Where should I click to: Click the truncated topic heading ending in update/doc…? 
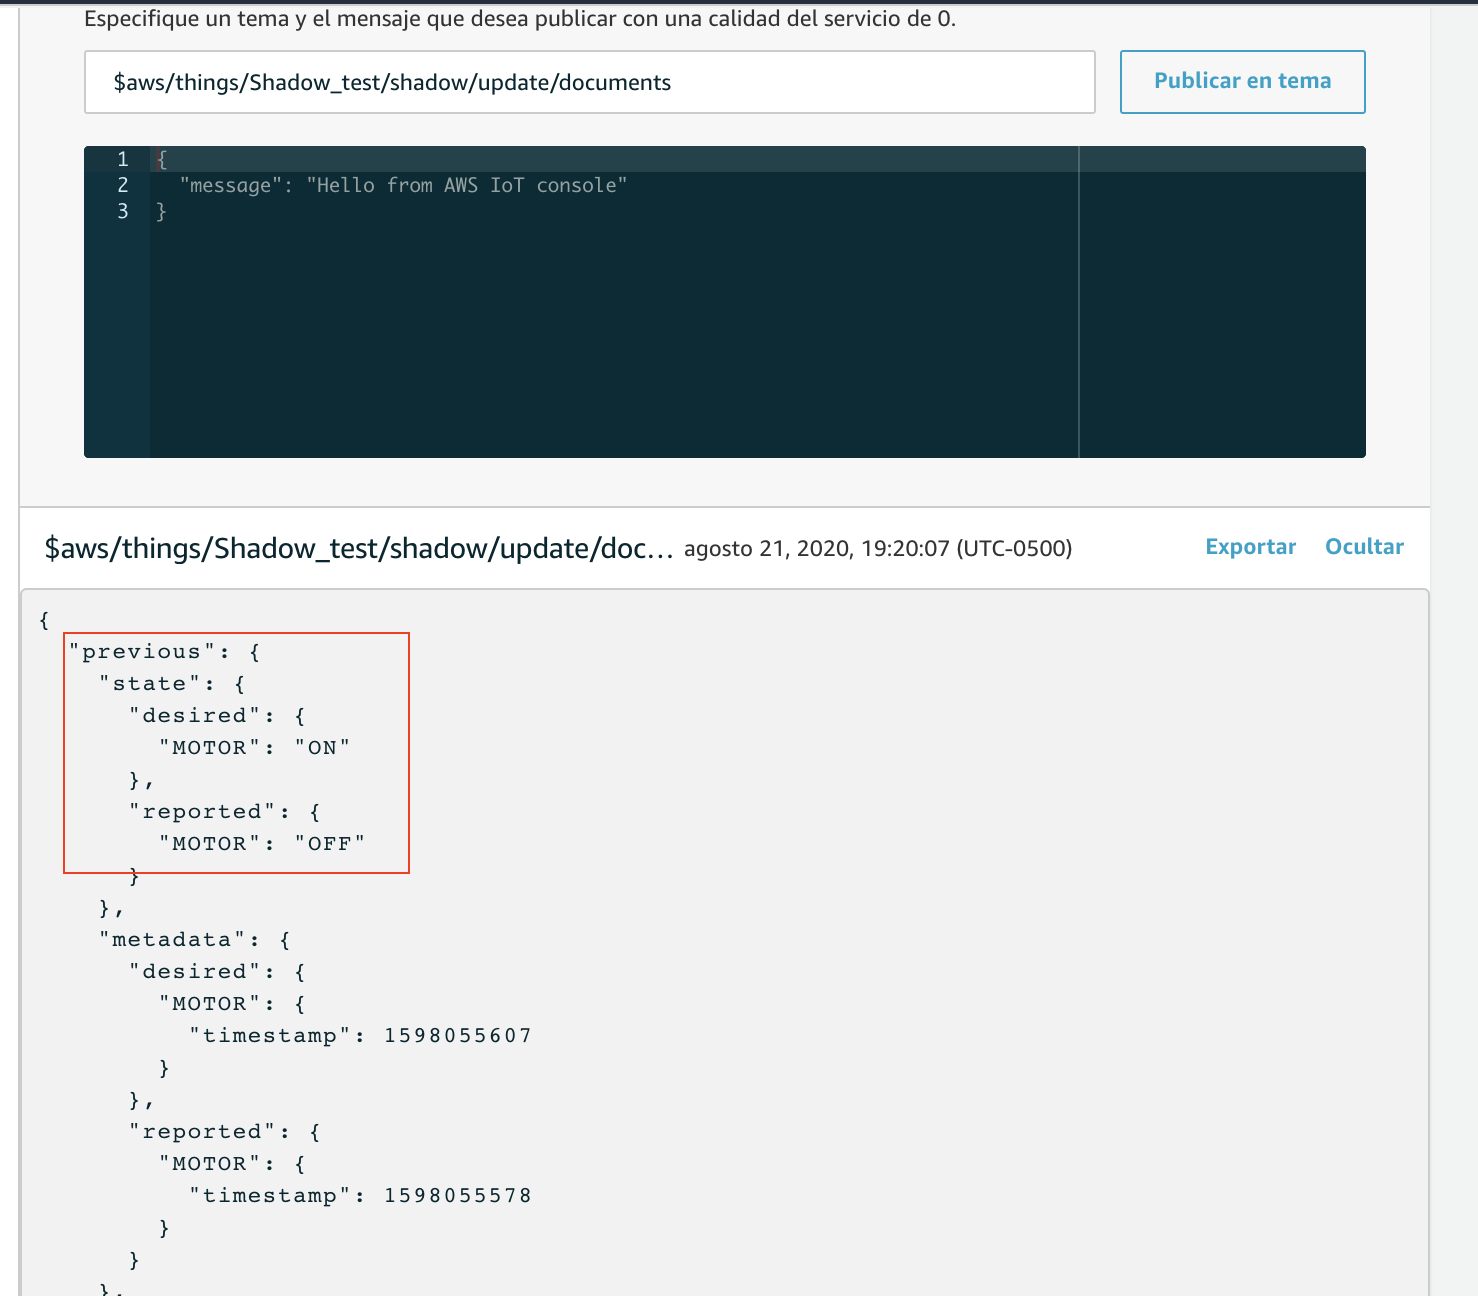coord(359,548)
